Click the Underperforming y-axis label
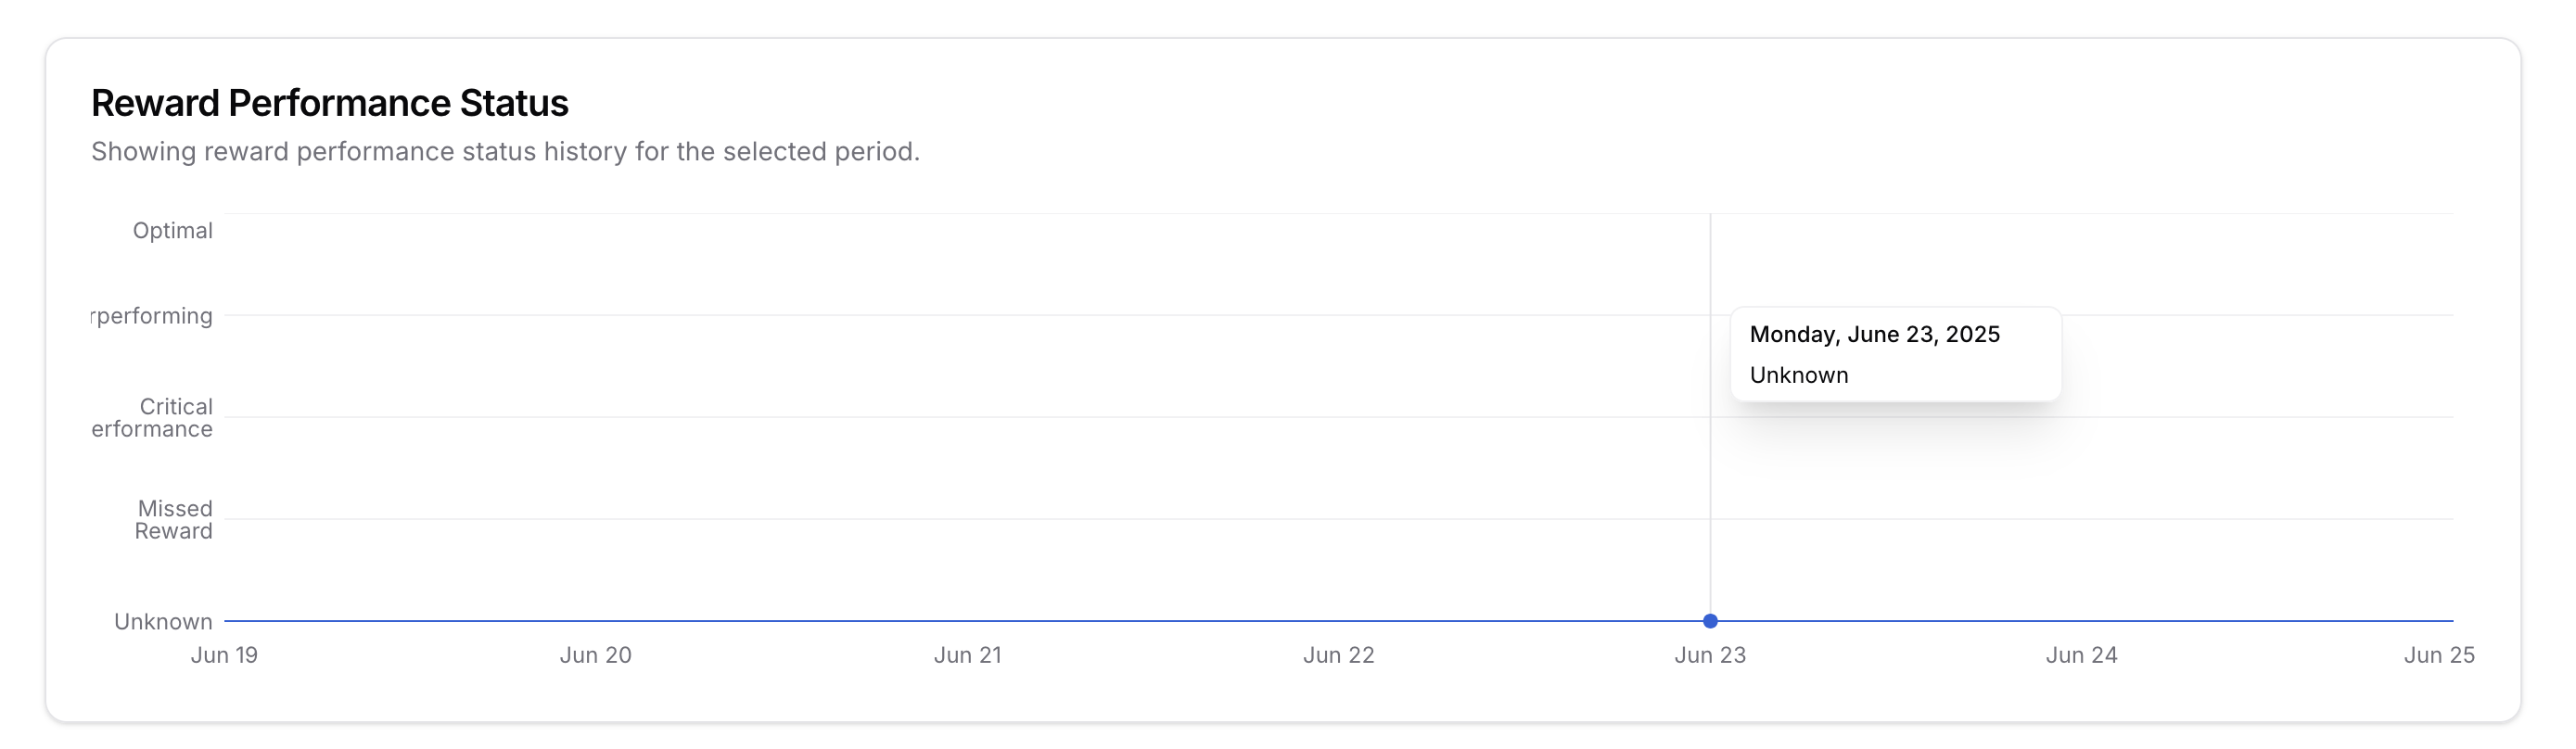Image resolution: width=2576 pixels, height=749 pixels. (x=152, y=316)
